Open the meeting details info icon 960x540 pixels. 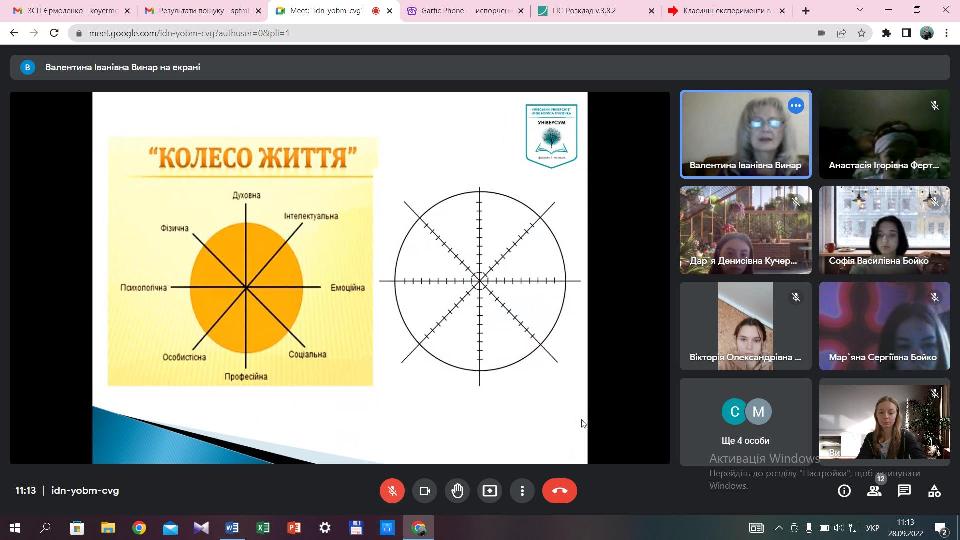(844, 491)
